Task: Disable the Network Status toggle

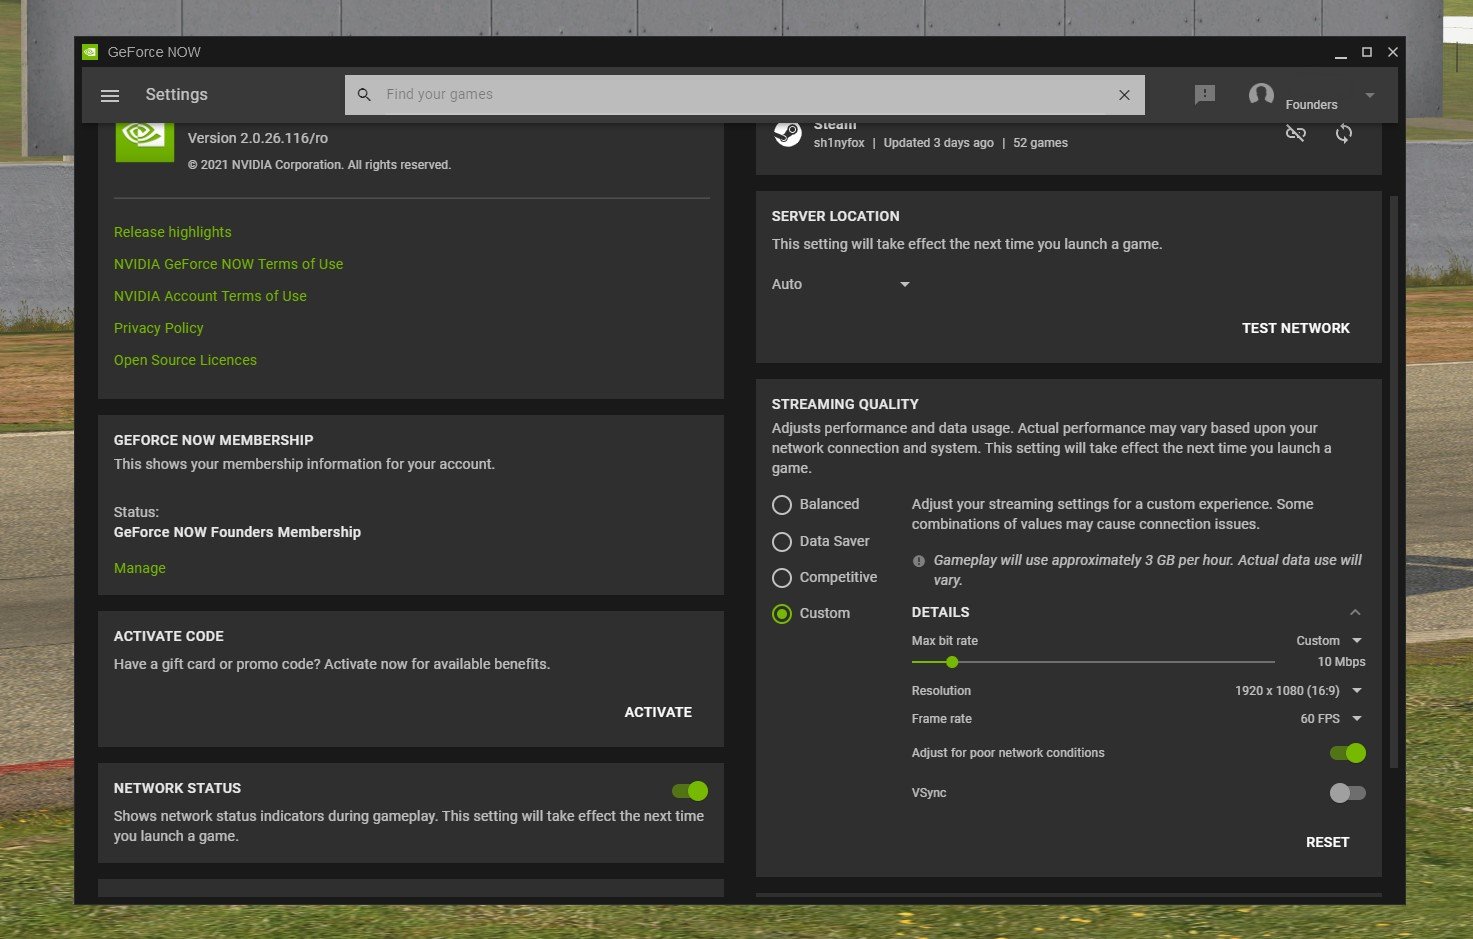Action: pos(690,791)
